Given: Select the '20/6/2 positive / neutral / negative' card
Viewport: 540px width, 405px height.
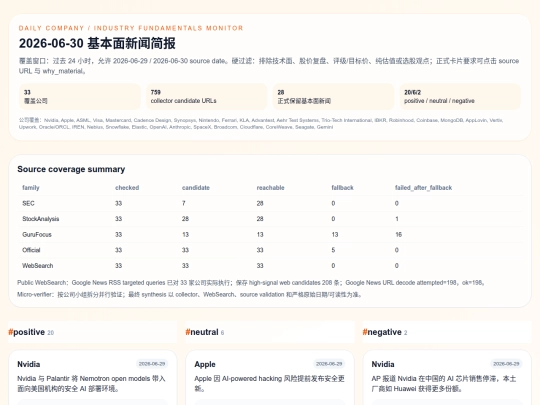Looking at the screenshot, I should tap(460, 96).
